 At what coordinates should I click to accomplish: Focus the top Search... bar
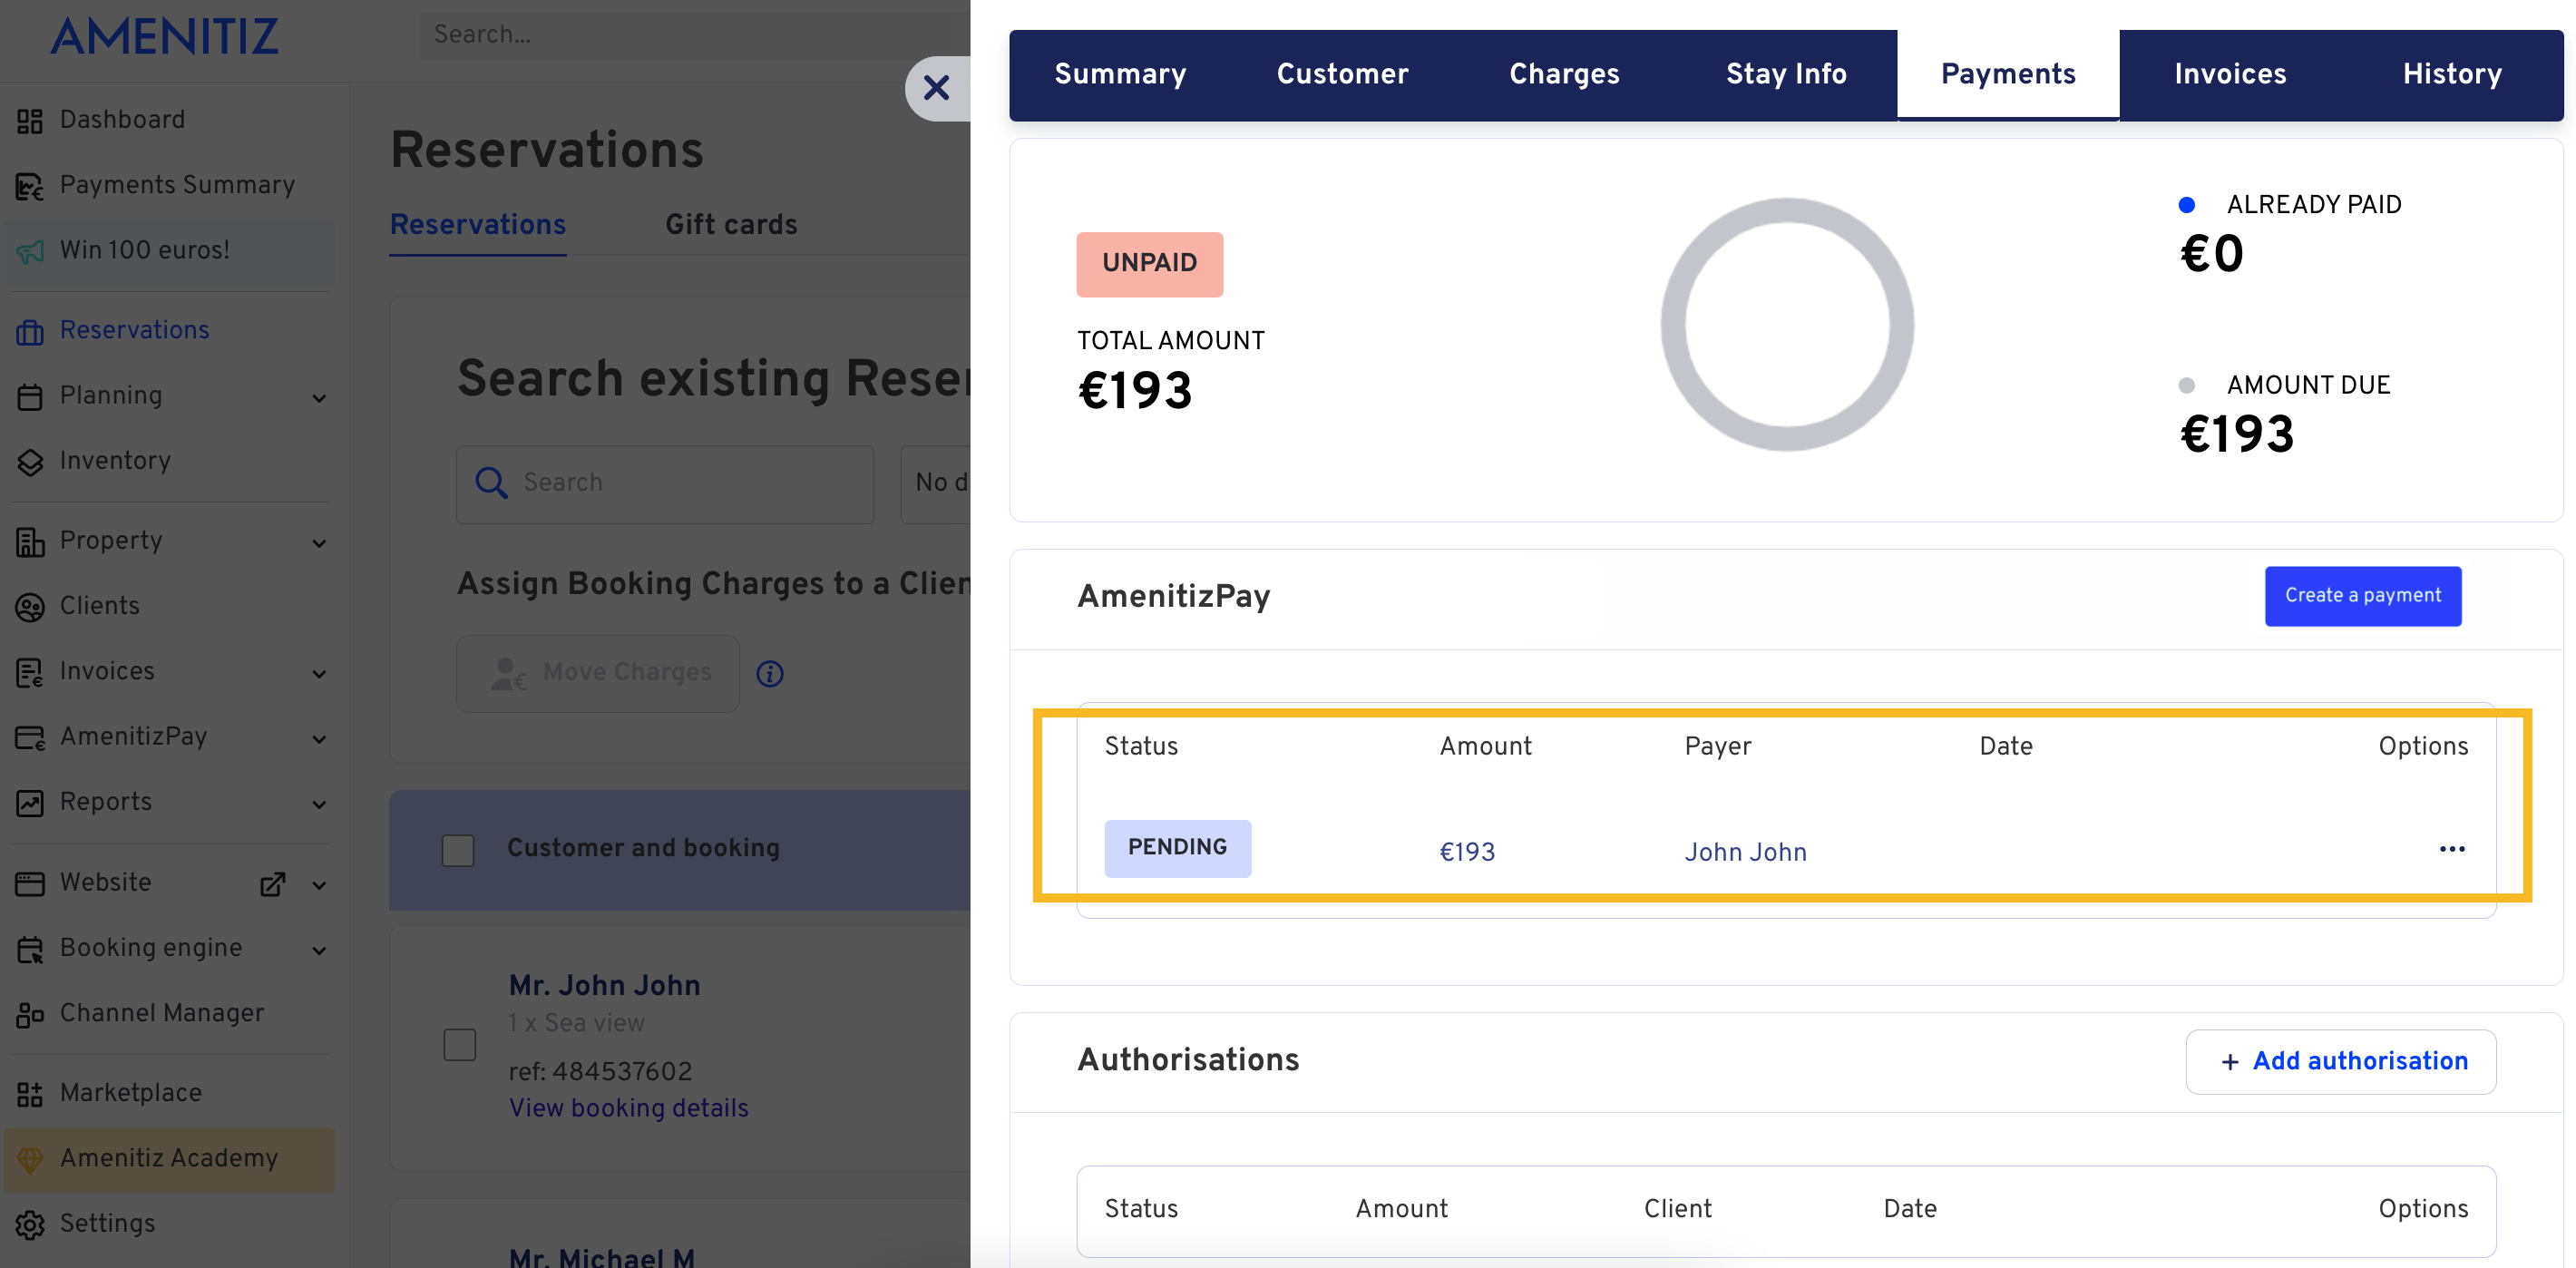pos(695,35)
